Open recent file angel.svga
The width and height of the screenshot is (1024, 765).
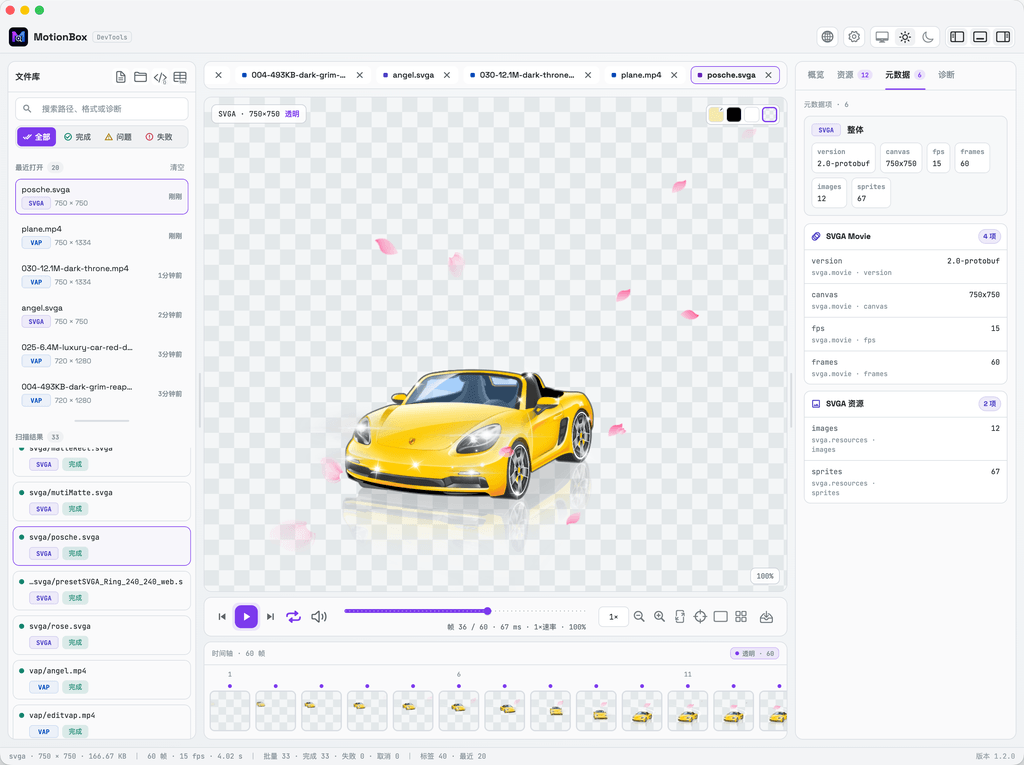(x=102, y=315)
